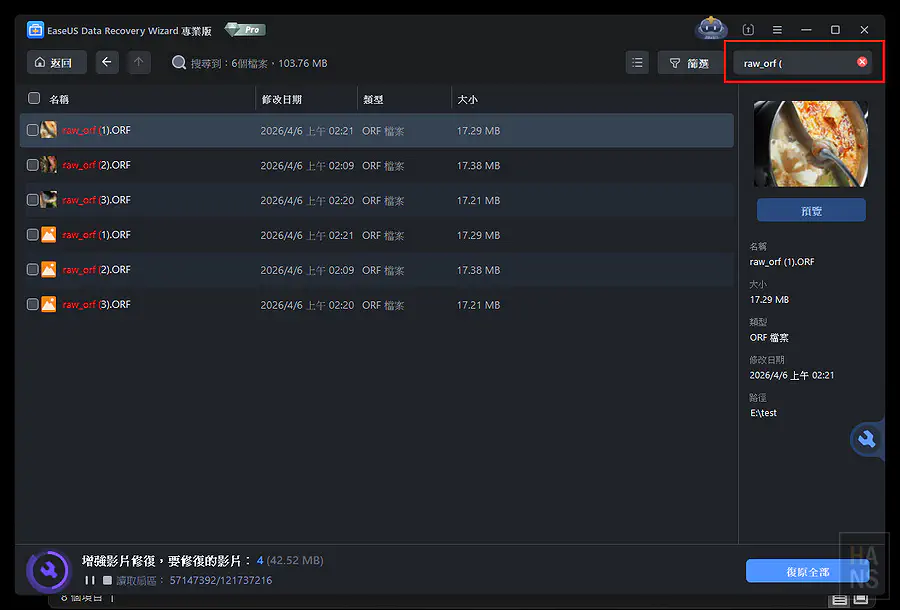
Task: Open the hamburger menu in title bar
Action: (x=777, y=30)
